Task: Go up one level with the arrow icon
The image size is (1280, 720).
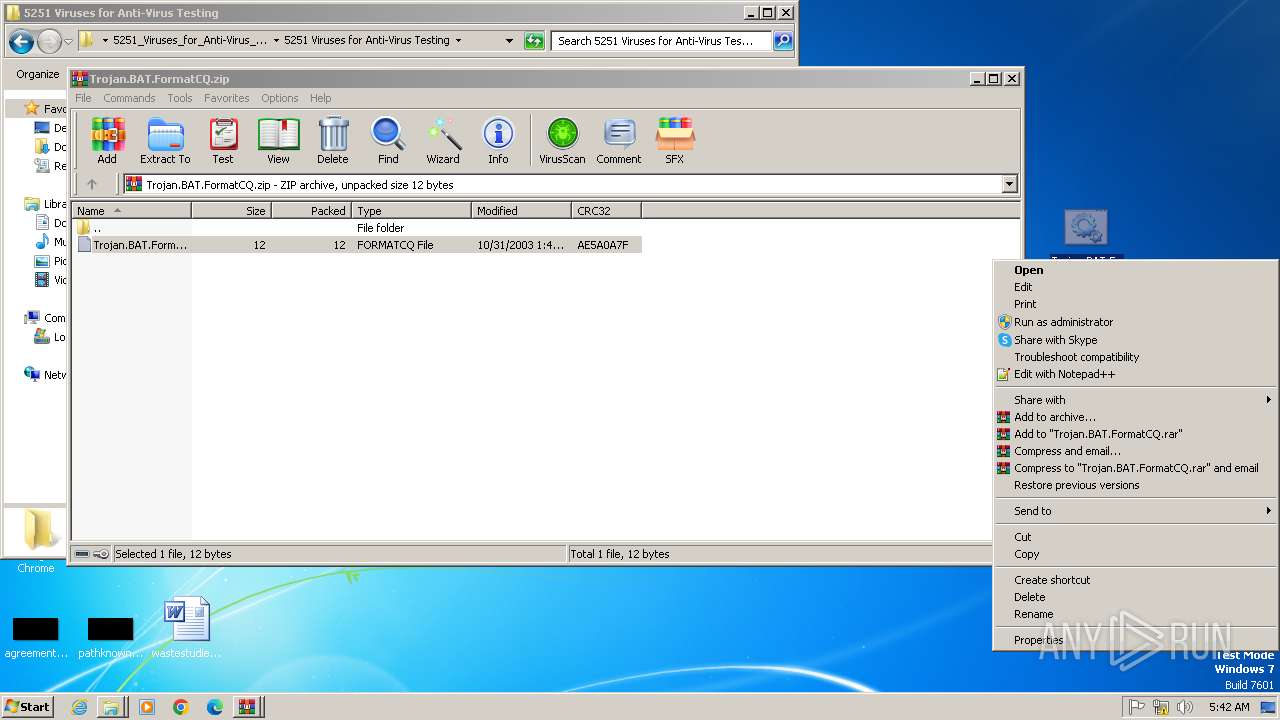Action: [x=92, y=184]
